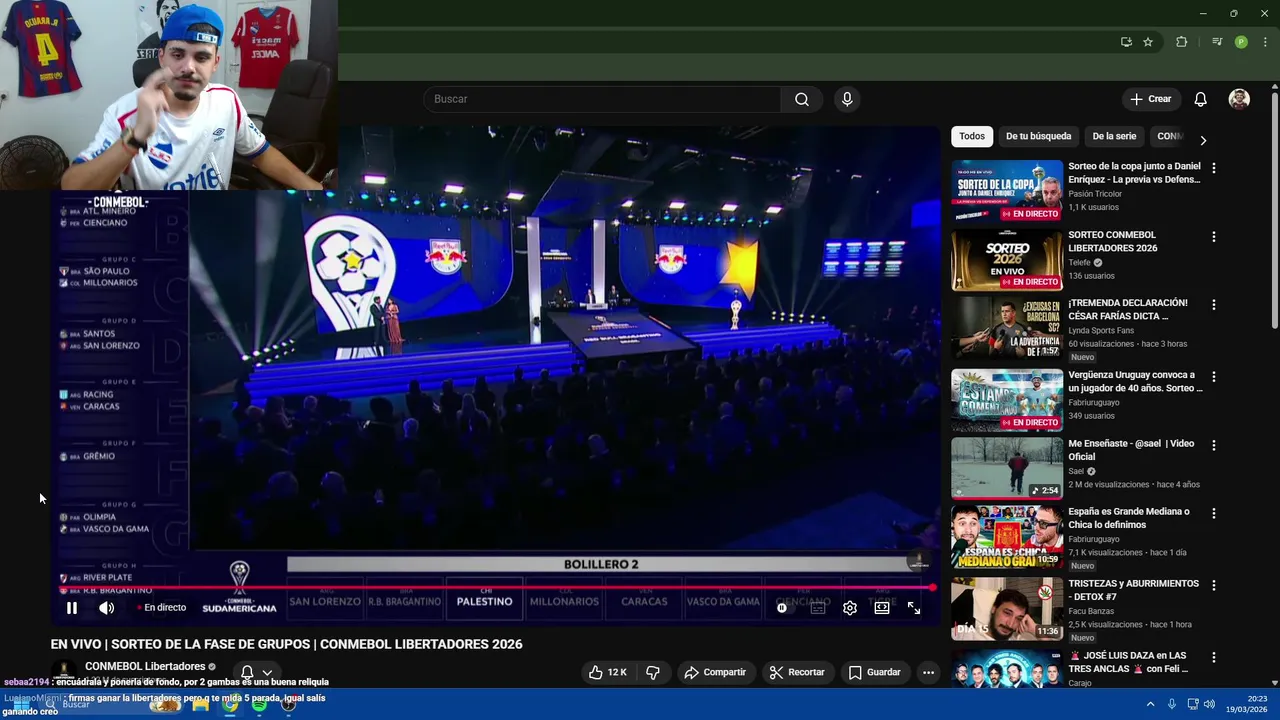
Task: Open options for TRISTEZAS Y ABURRIMIENTOS video
Action: tap(1214, 585)
